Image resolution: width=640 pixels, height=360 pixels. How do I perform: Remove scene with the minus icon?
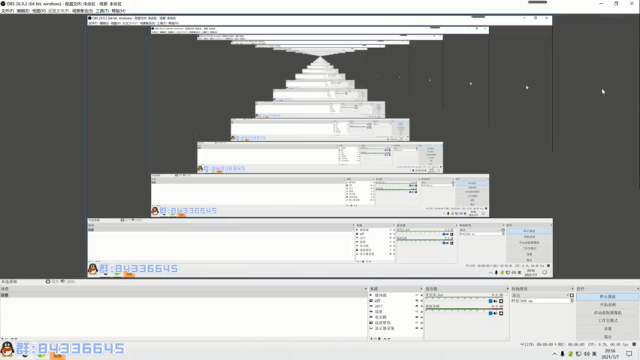tap(6, 339)
